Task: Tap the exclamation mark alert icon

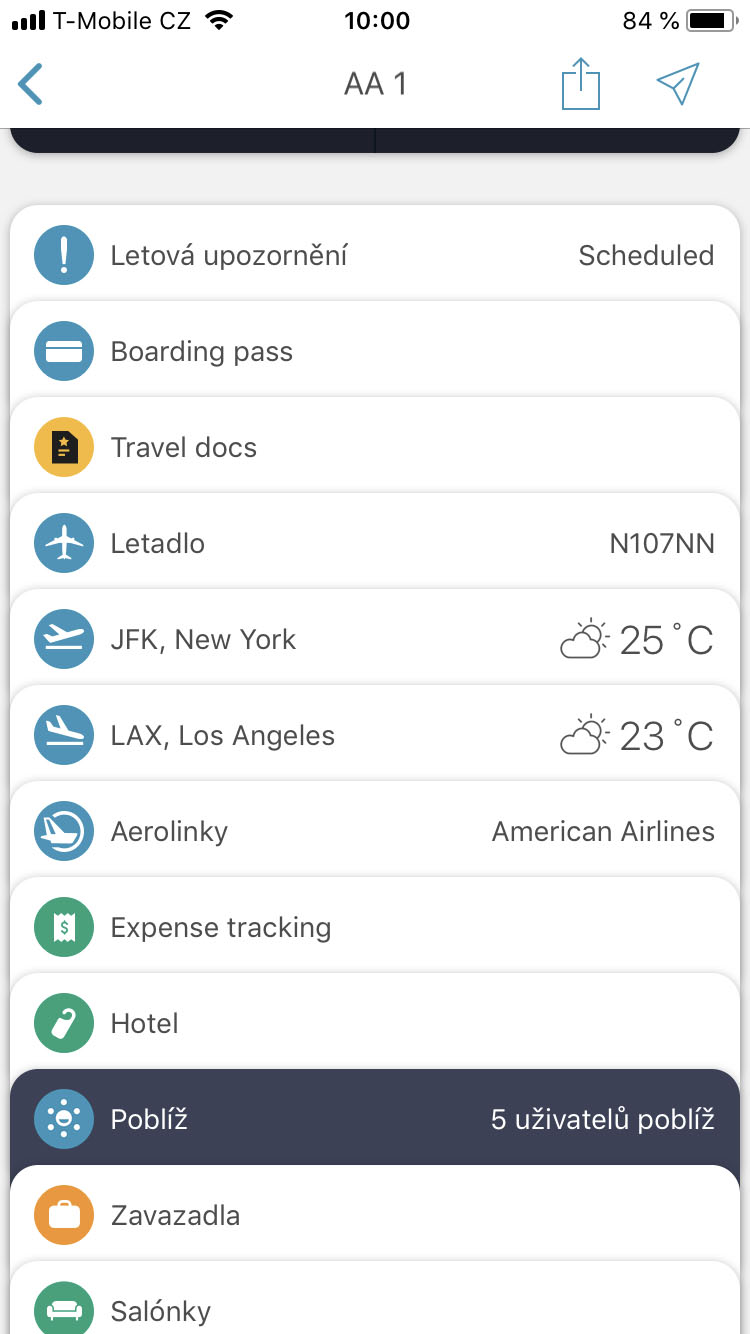Action: tap(64, 256)
